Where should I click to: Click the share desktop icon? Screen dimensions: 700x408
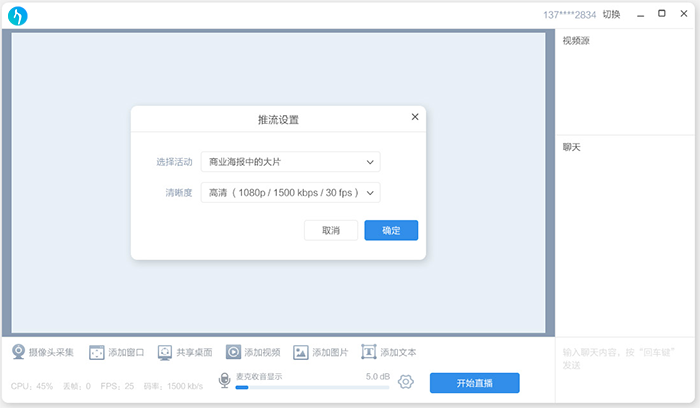click(165, 352)
